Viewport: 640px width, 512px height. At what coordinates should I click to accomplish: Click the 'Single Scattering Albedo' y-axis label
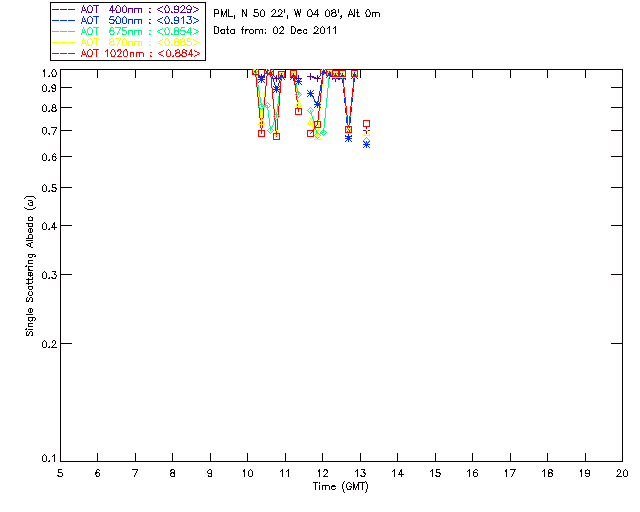pyautogui.click(x=30, y=266)
